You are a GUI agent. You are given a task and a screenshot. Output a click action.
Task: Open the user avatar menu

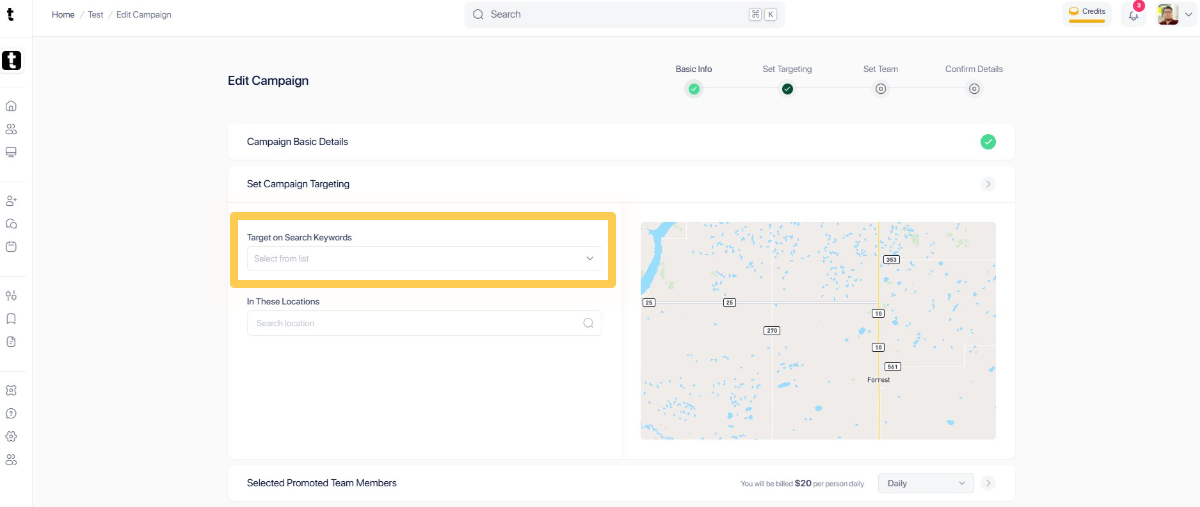point(1172,15)
